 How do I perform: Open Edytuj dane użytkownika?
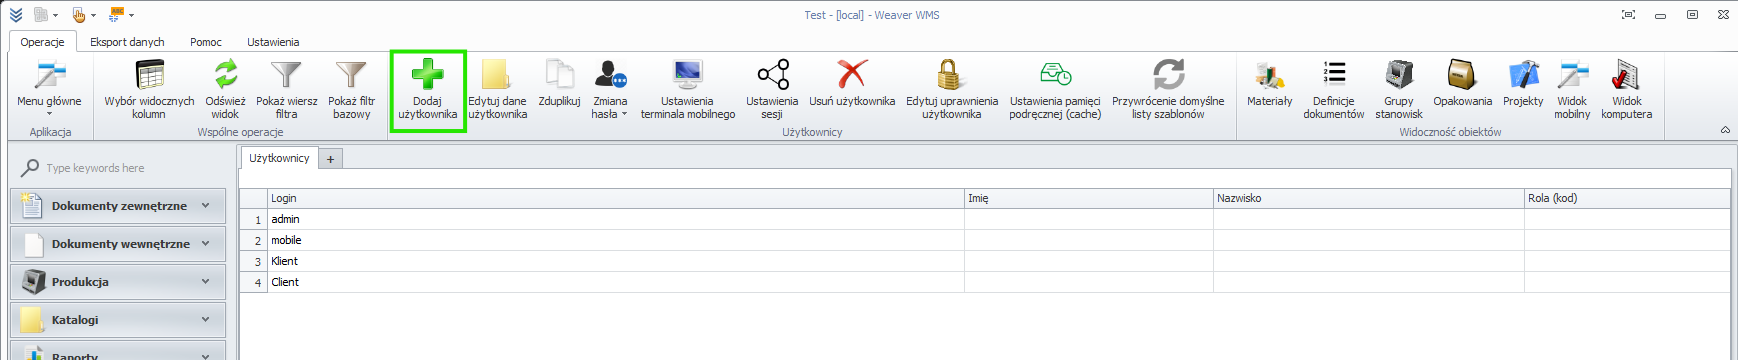point(497,88)
